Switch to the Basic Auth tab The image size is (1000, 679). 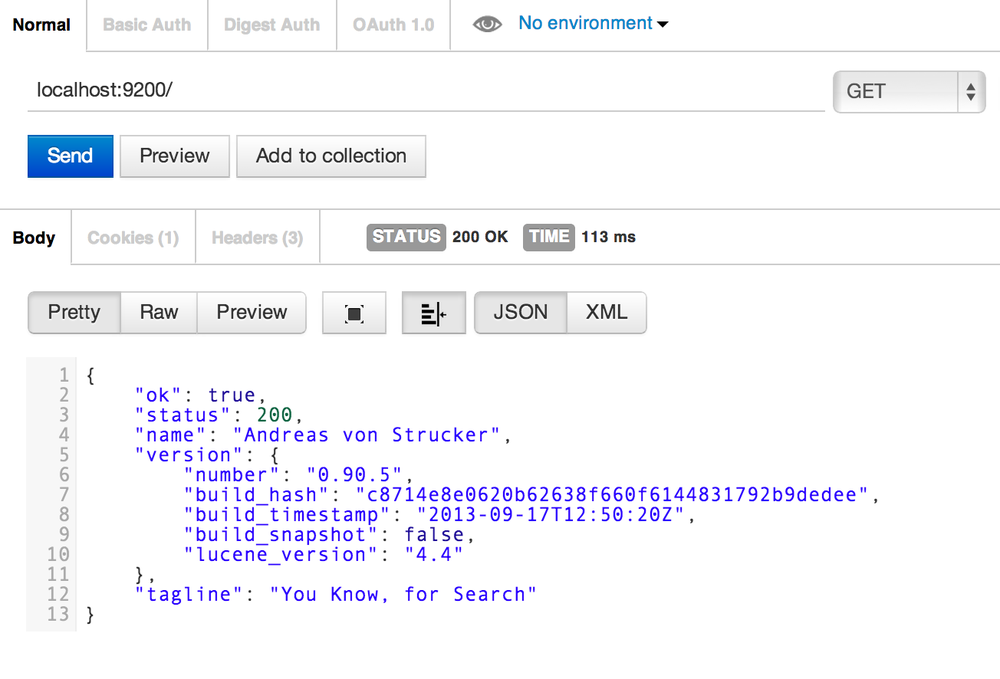pyautogui.click(x=146, y=24)
